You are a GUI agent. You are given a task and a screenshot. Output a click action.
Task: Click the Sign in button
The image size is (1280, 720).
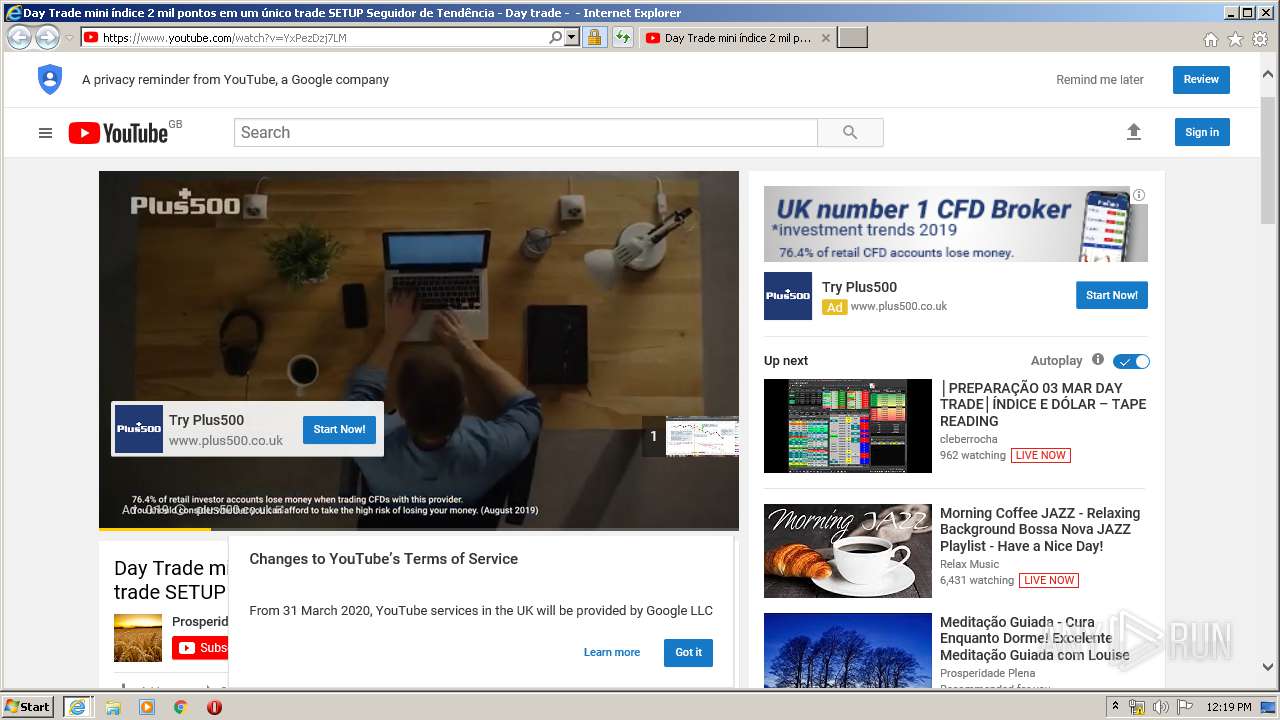tap(1202, 132)
